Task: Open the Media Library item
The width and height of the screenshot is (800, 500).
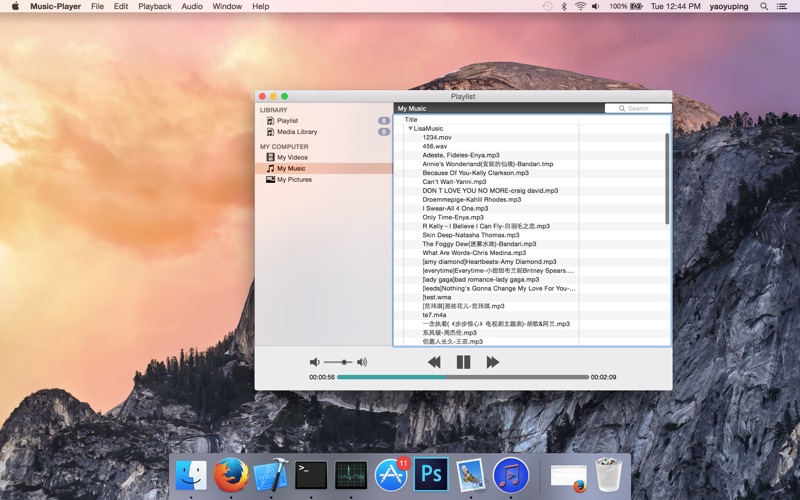Action: click(x=297, y=132)
